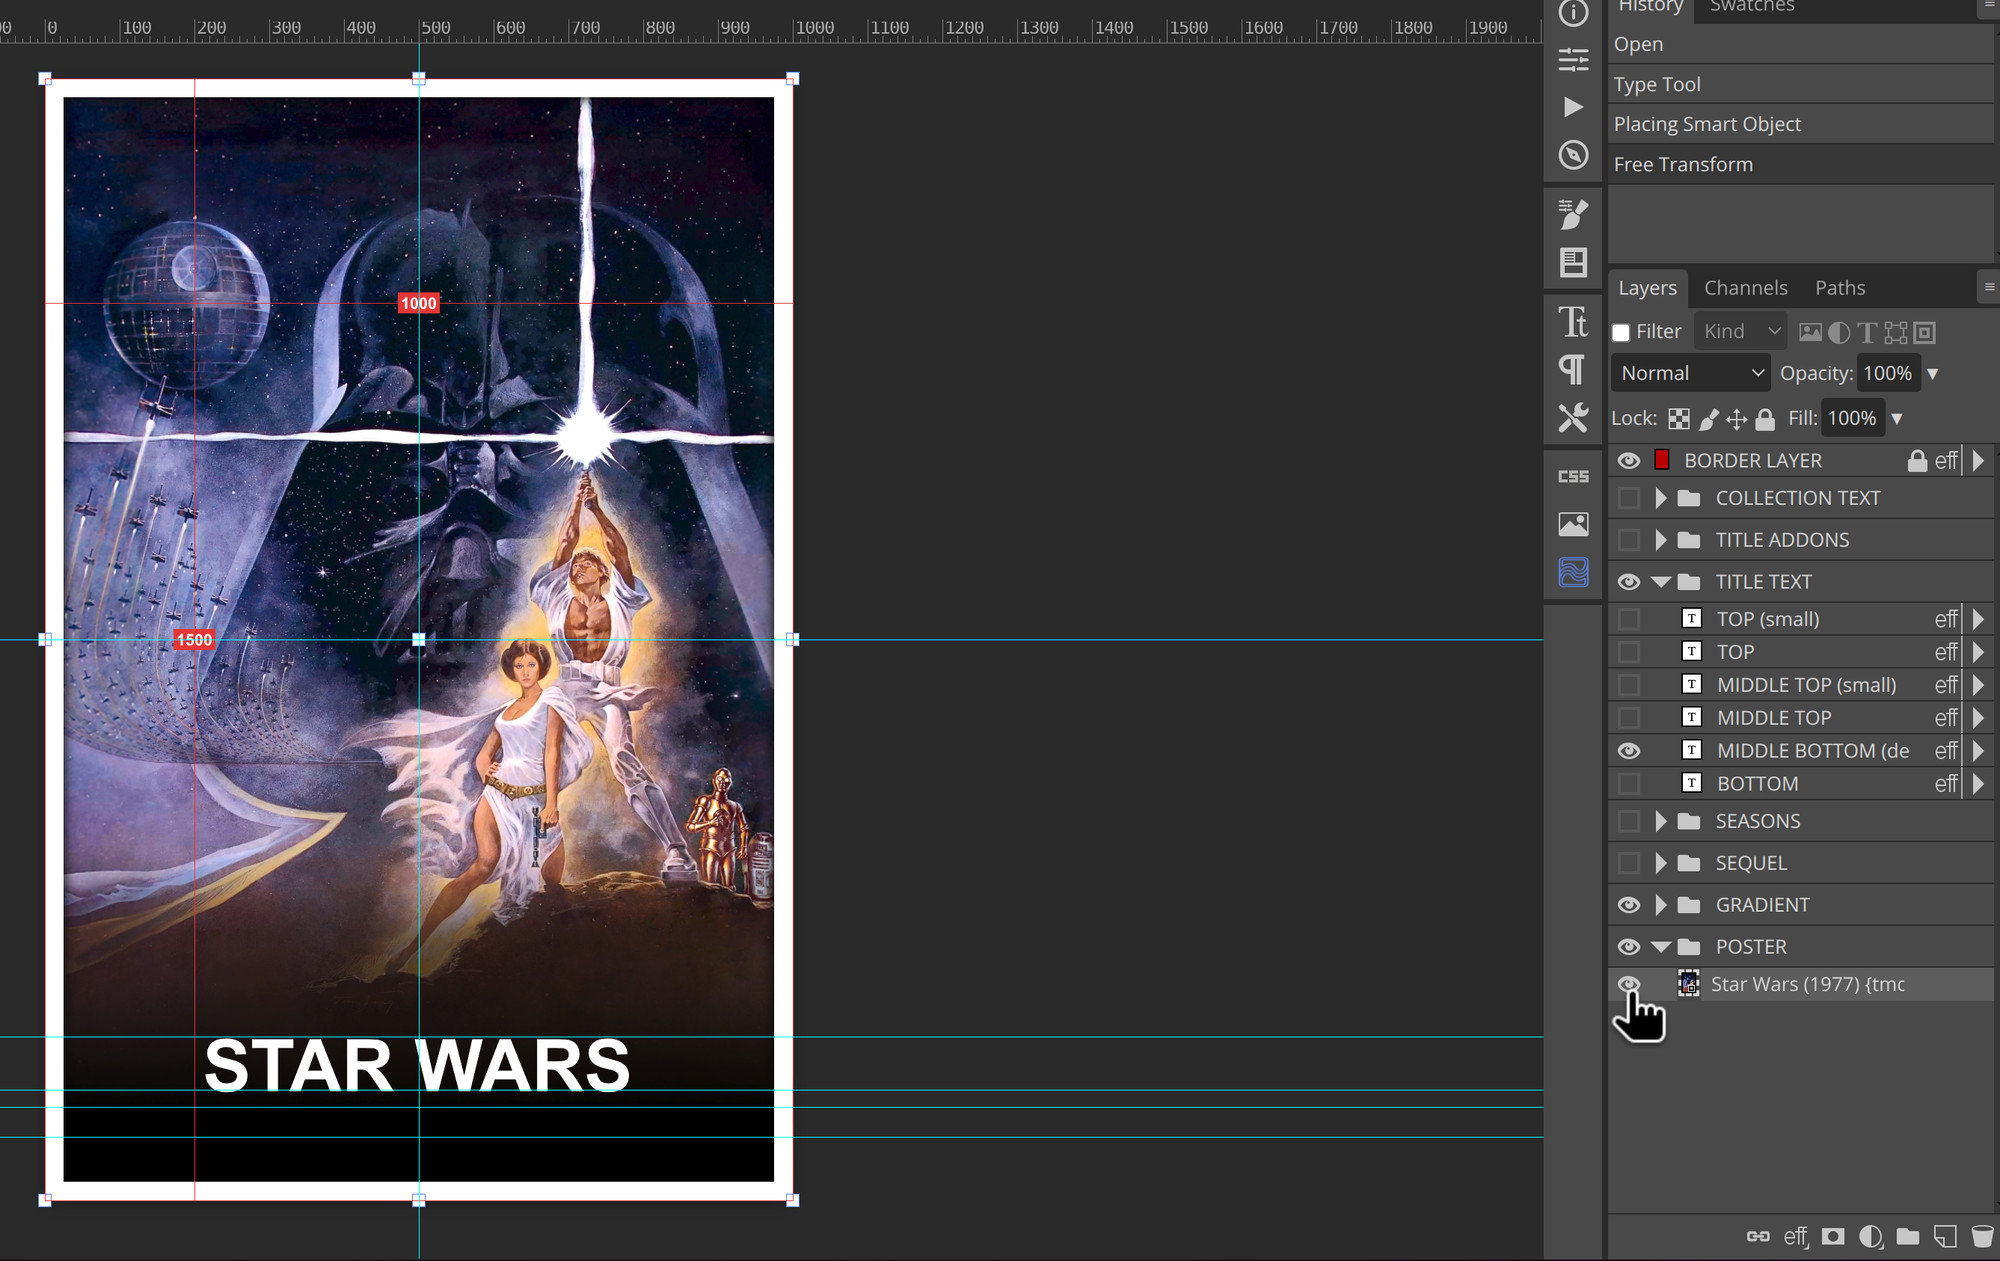Hide the TITLE TEXT folder
This screenshot has width=2000, height=1261.
point(1629,582)
